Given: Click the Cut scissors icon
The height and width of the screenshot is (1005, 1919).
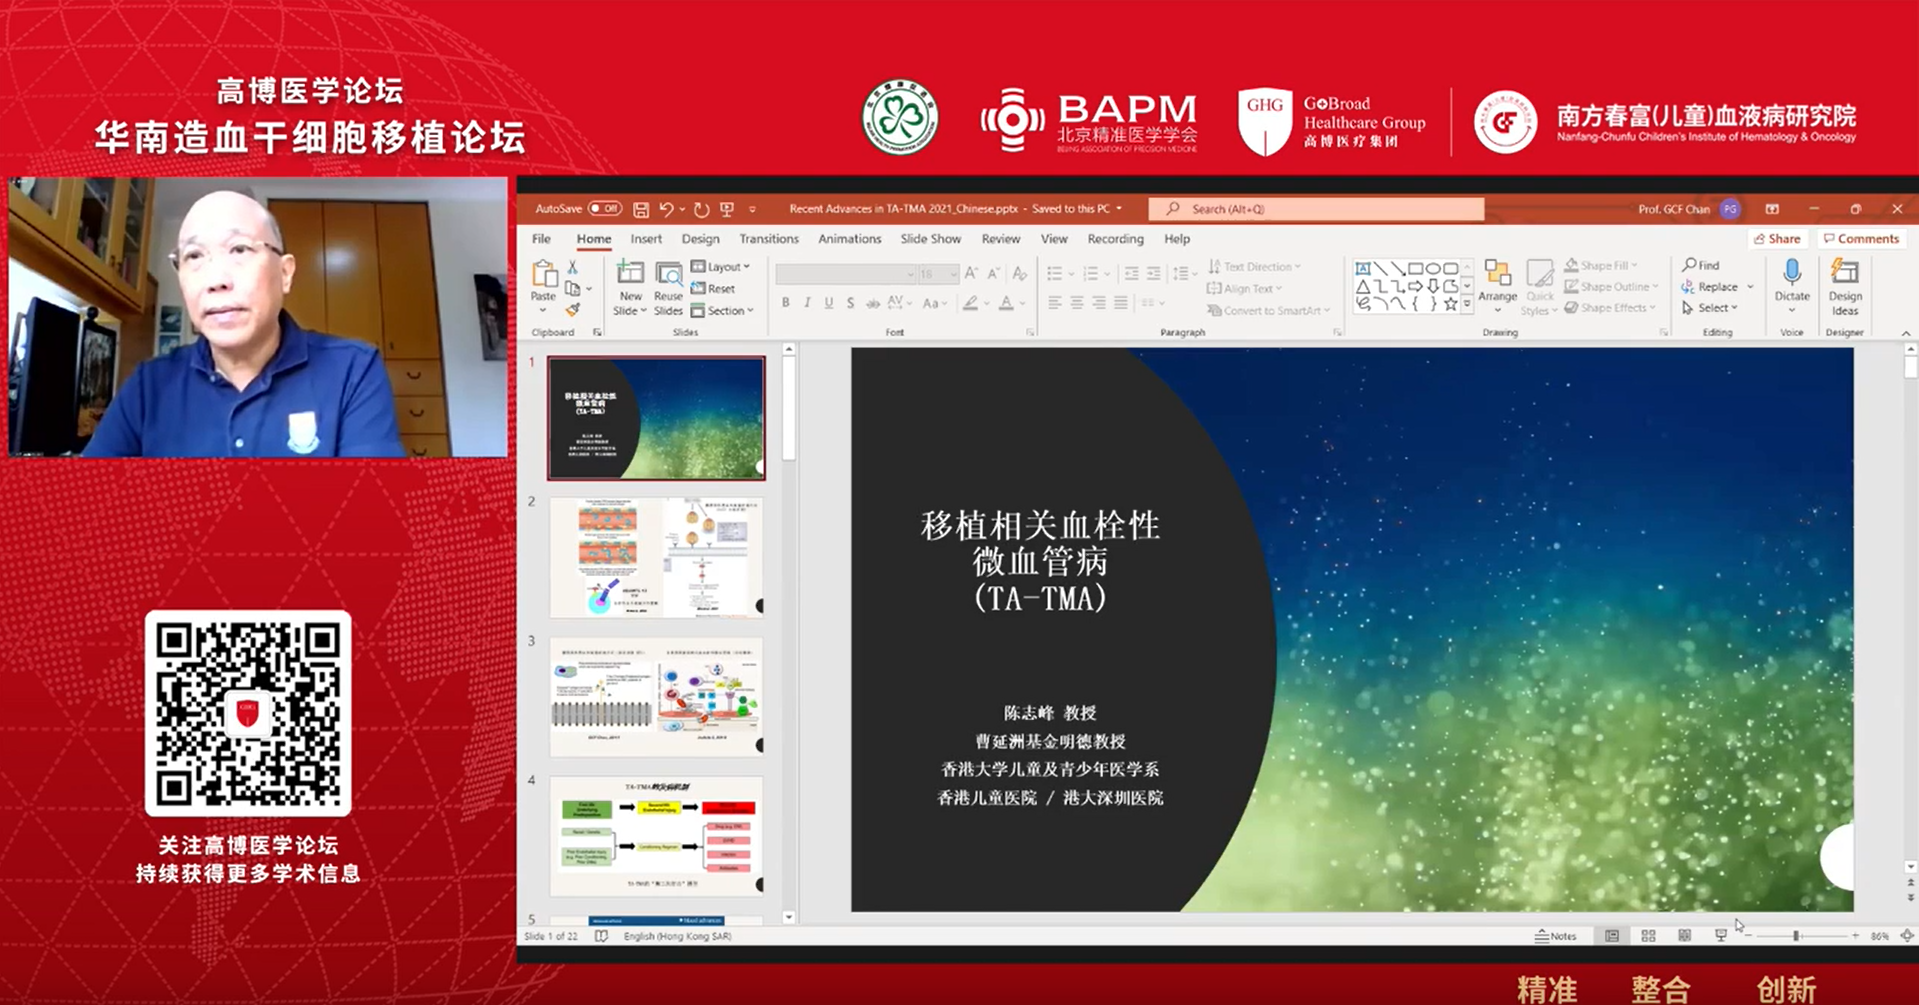Looking at the screenshot, I should coord(572,267).
